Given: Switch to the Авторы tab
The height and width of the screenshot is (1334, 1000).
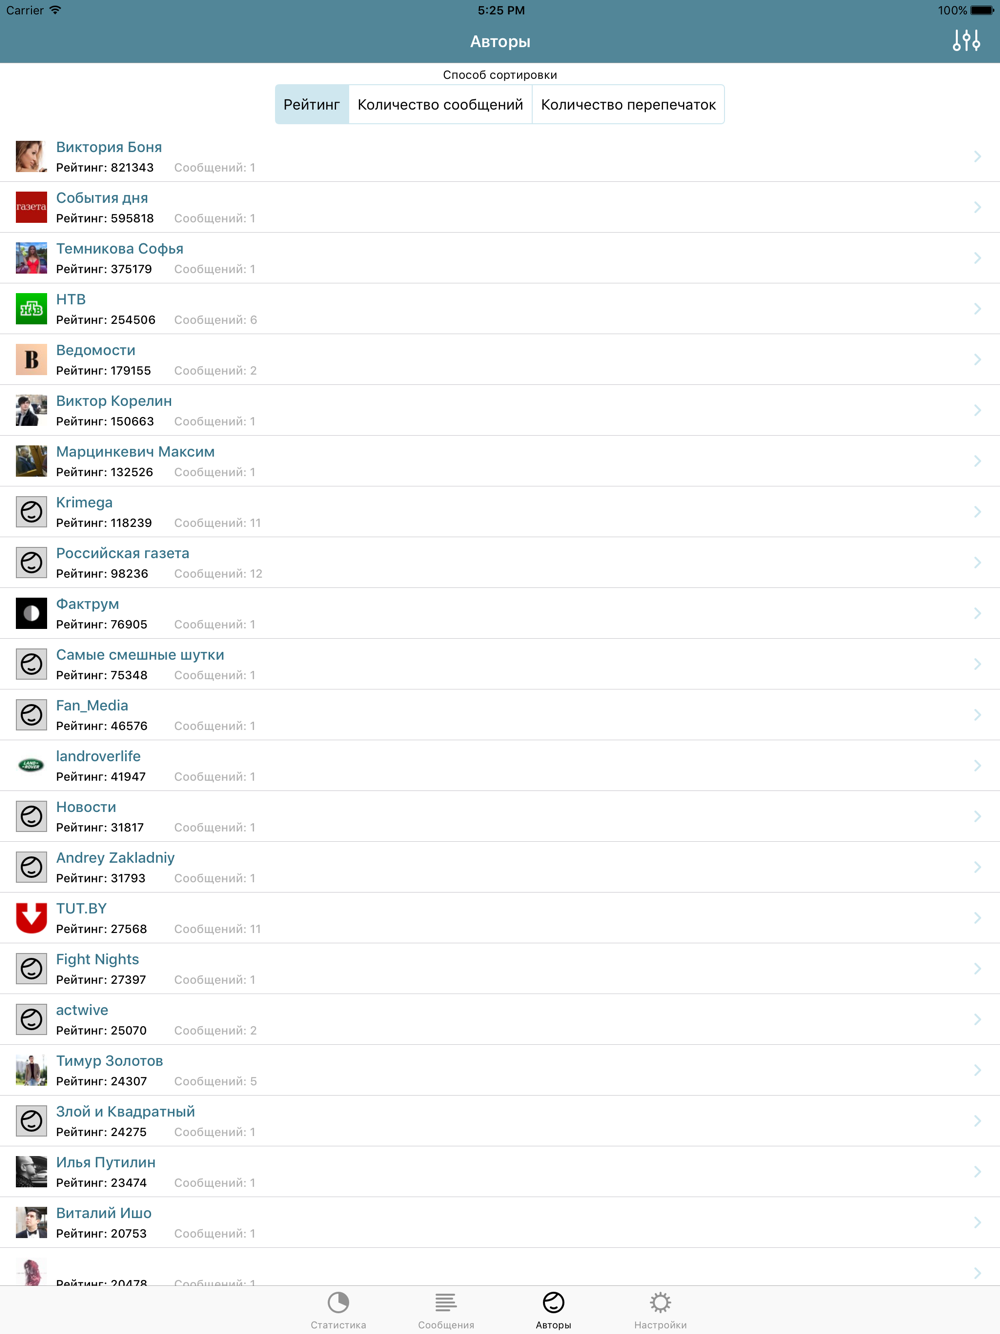Looking at the screenshot, I should pyautogui.click(x=553, y=1310).
